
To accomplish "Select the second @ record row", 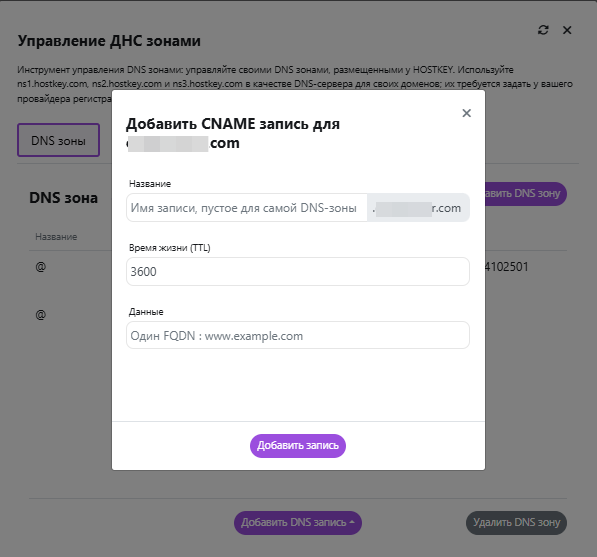I will click(41, 314).
